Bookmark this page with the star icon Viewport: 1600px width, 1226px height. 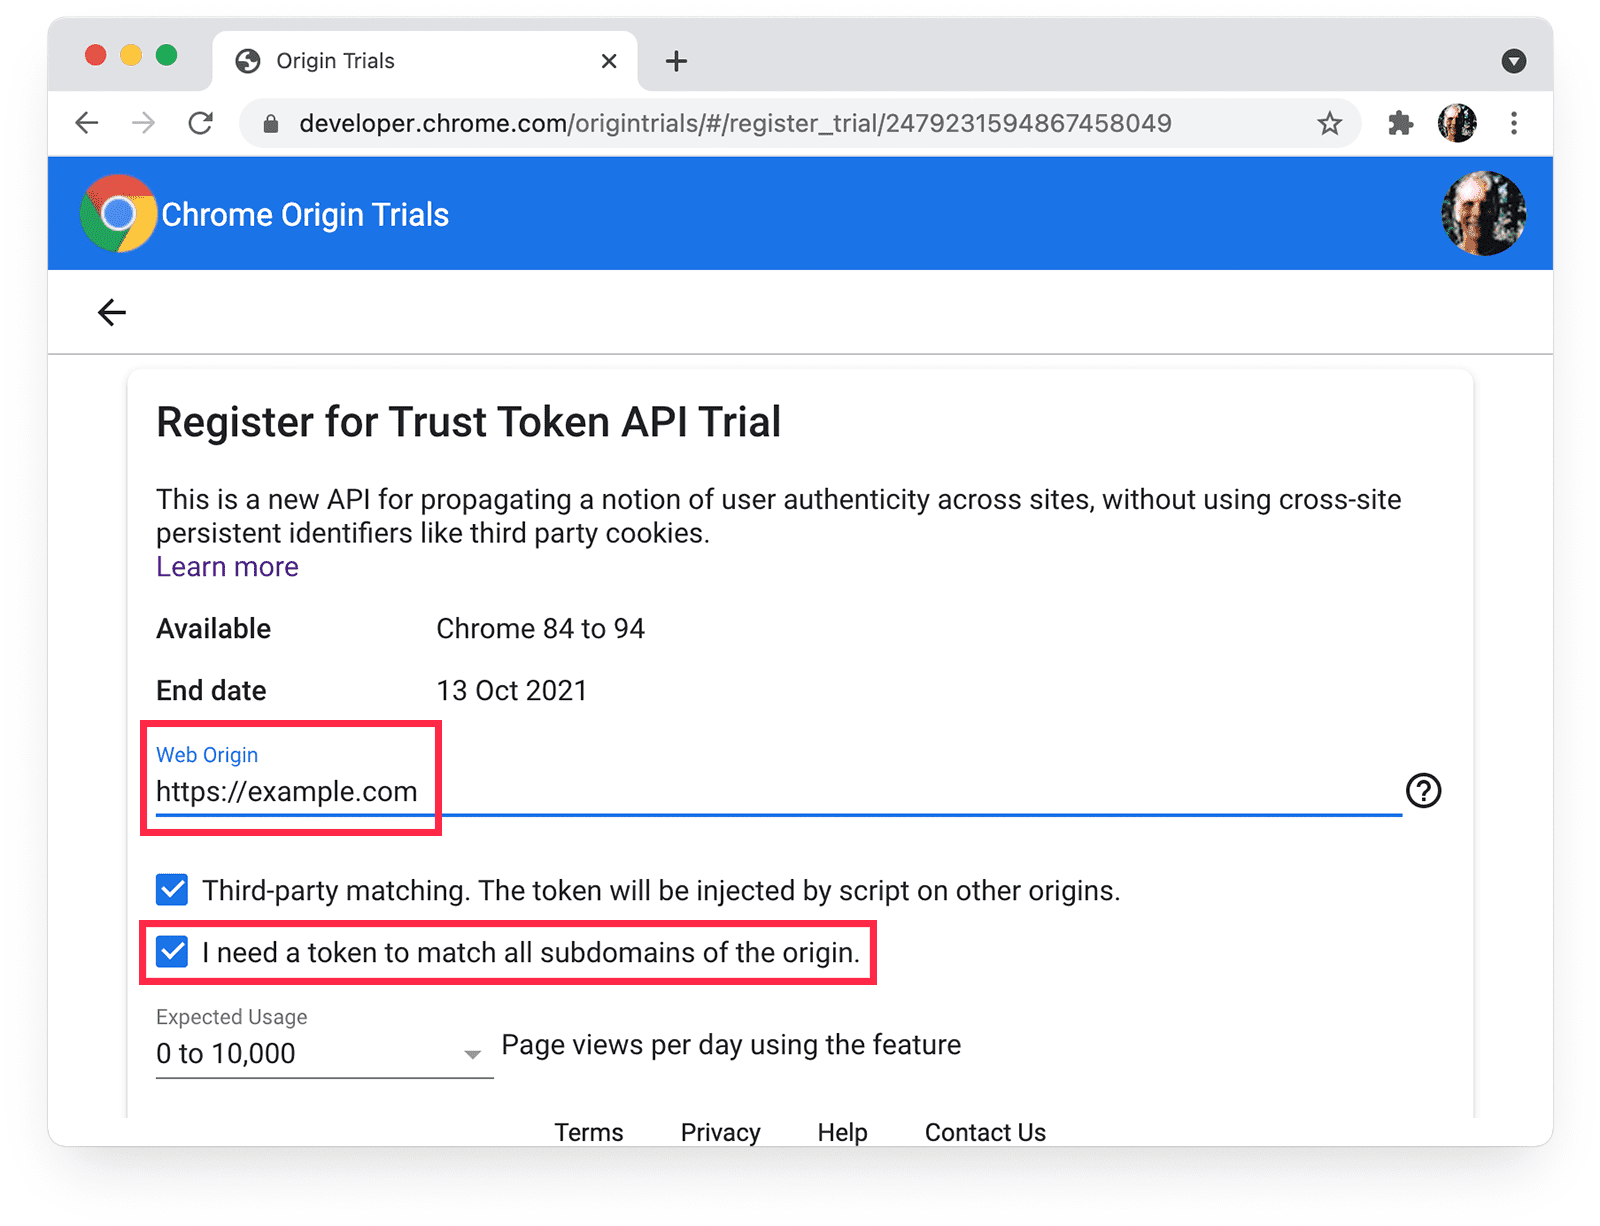1329,123
